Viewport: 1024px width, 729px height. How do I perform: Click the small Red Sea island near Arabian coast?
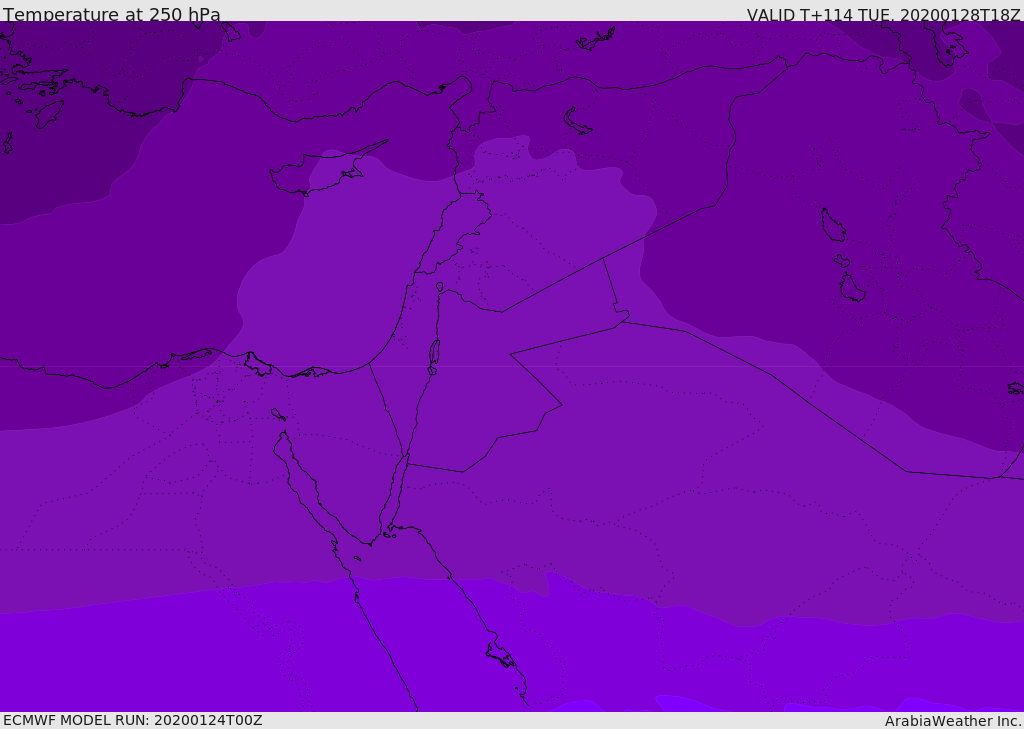(x=502, y=655)
